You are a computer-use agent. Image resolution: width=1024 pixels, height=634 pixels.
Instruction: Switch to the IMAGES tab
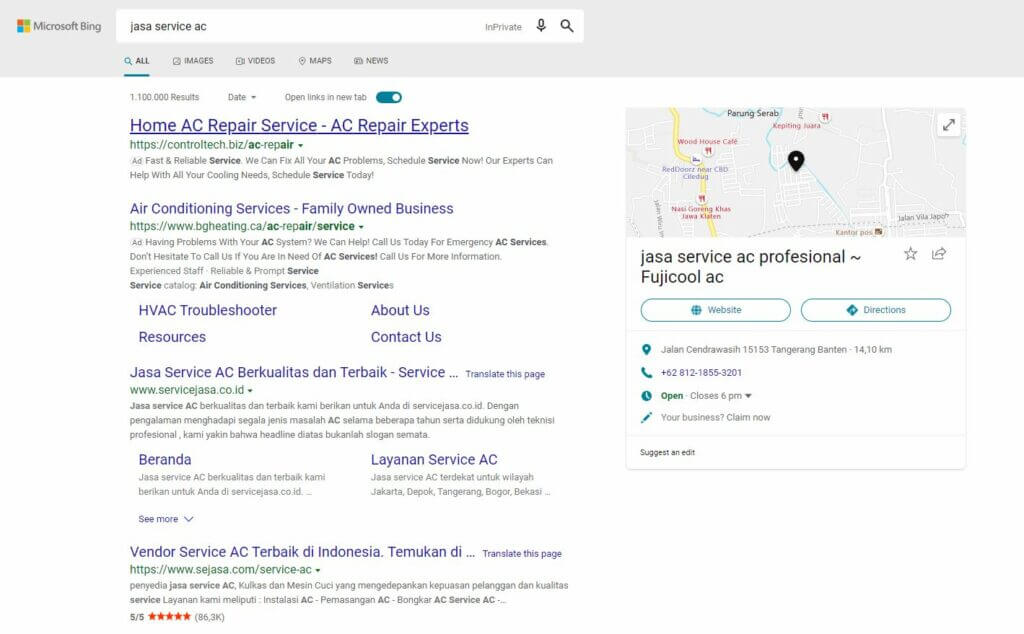click(x=193, y=61)
